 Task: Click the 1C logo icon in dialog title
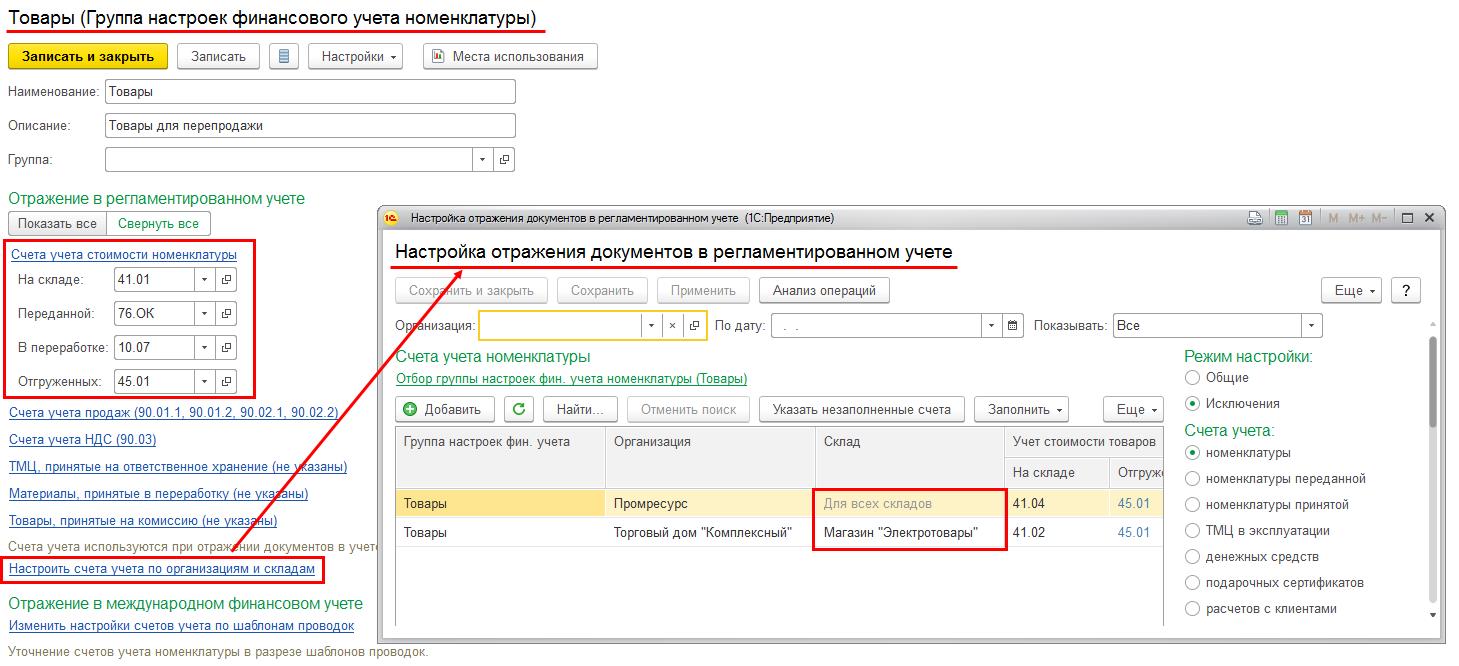pos(392,218)
